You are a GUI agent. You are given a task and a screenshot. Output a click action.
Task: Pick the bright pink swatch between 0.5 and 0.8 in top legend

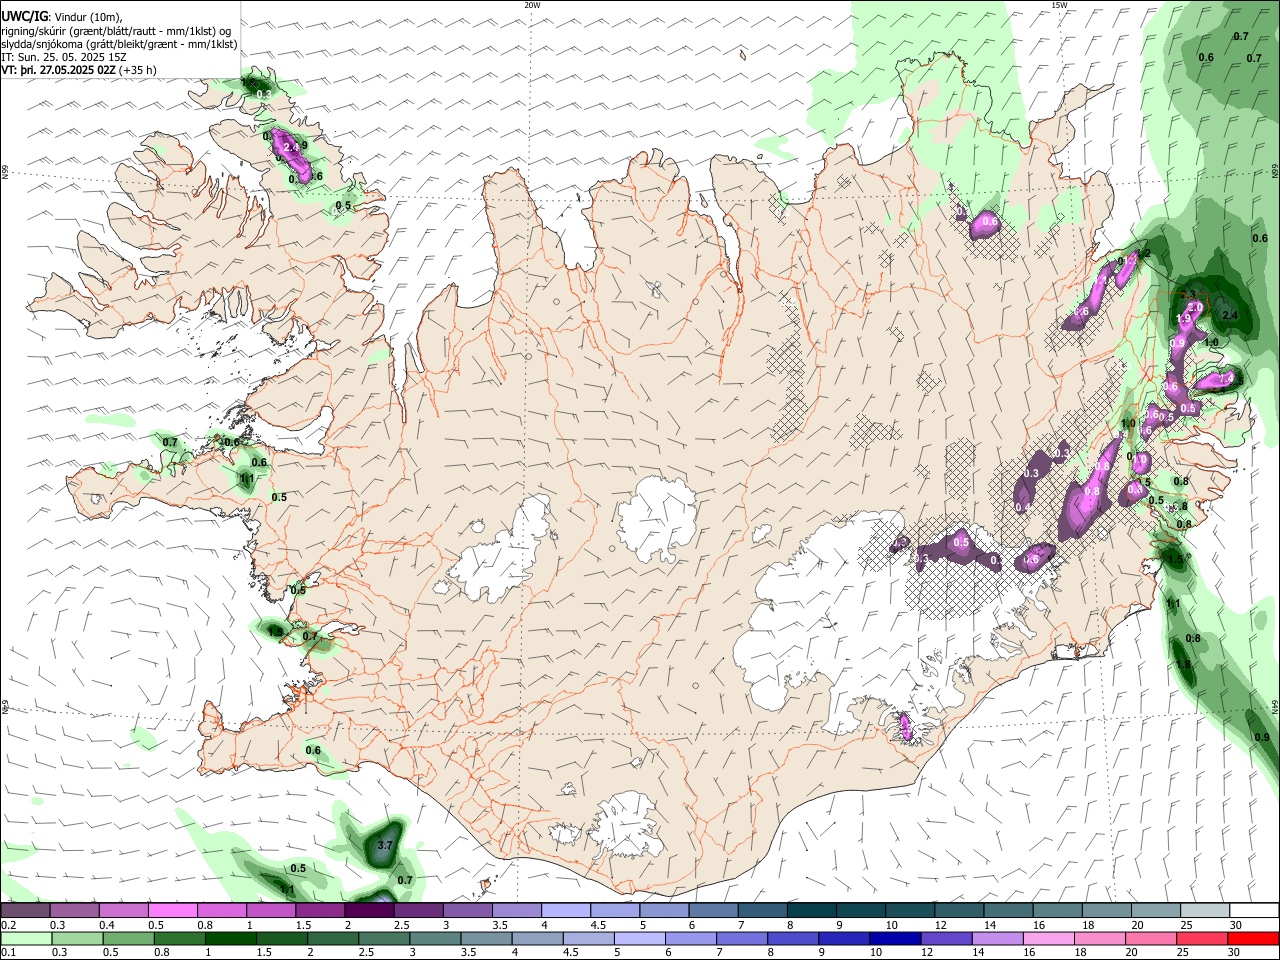point(173,911)
